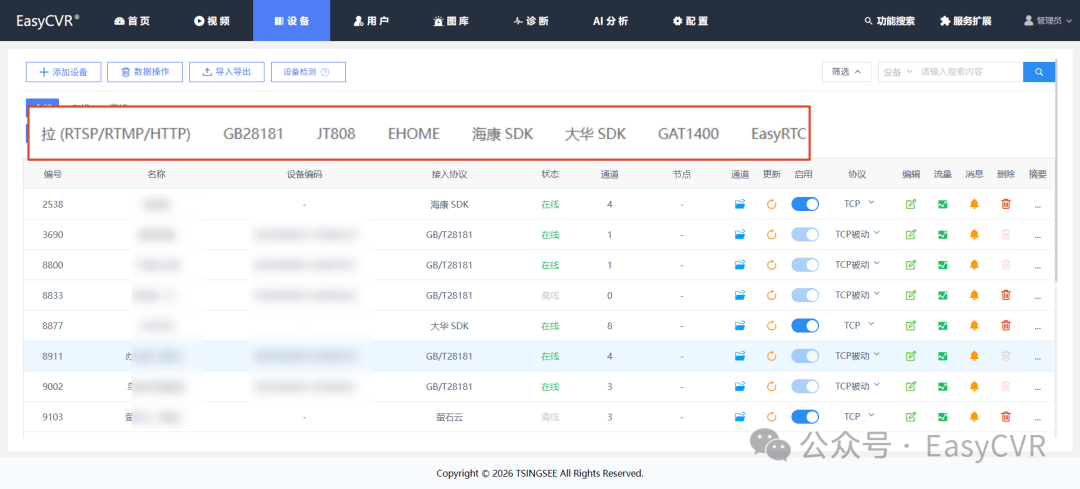Open 功能搜索 function search
The image size is (1080, 489).
click(889, 21)
